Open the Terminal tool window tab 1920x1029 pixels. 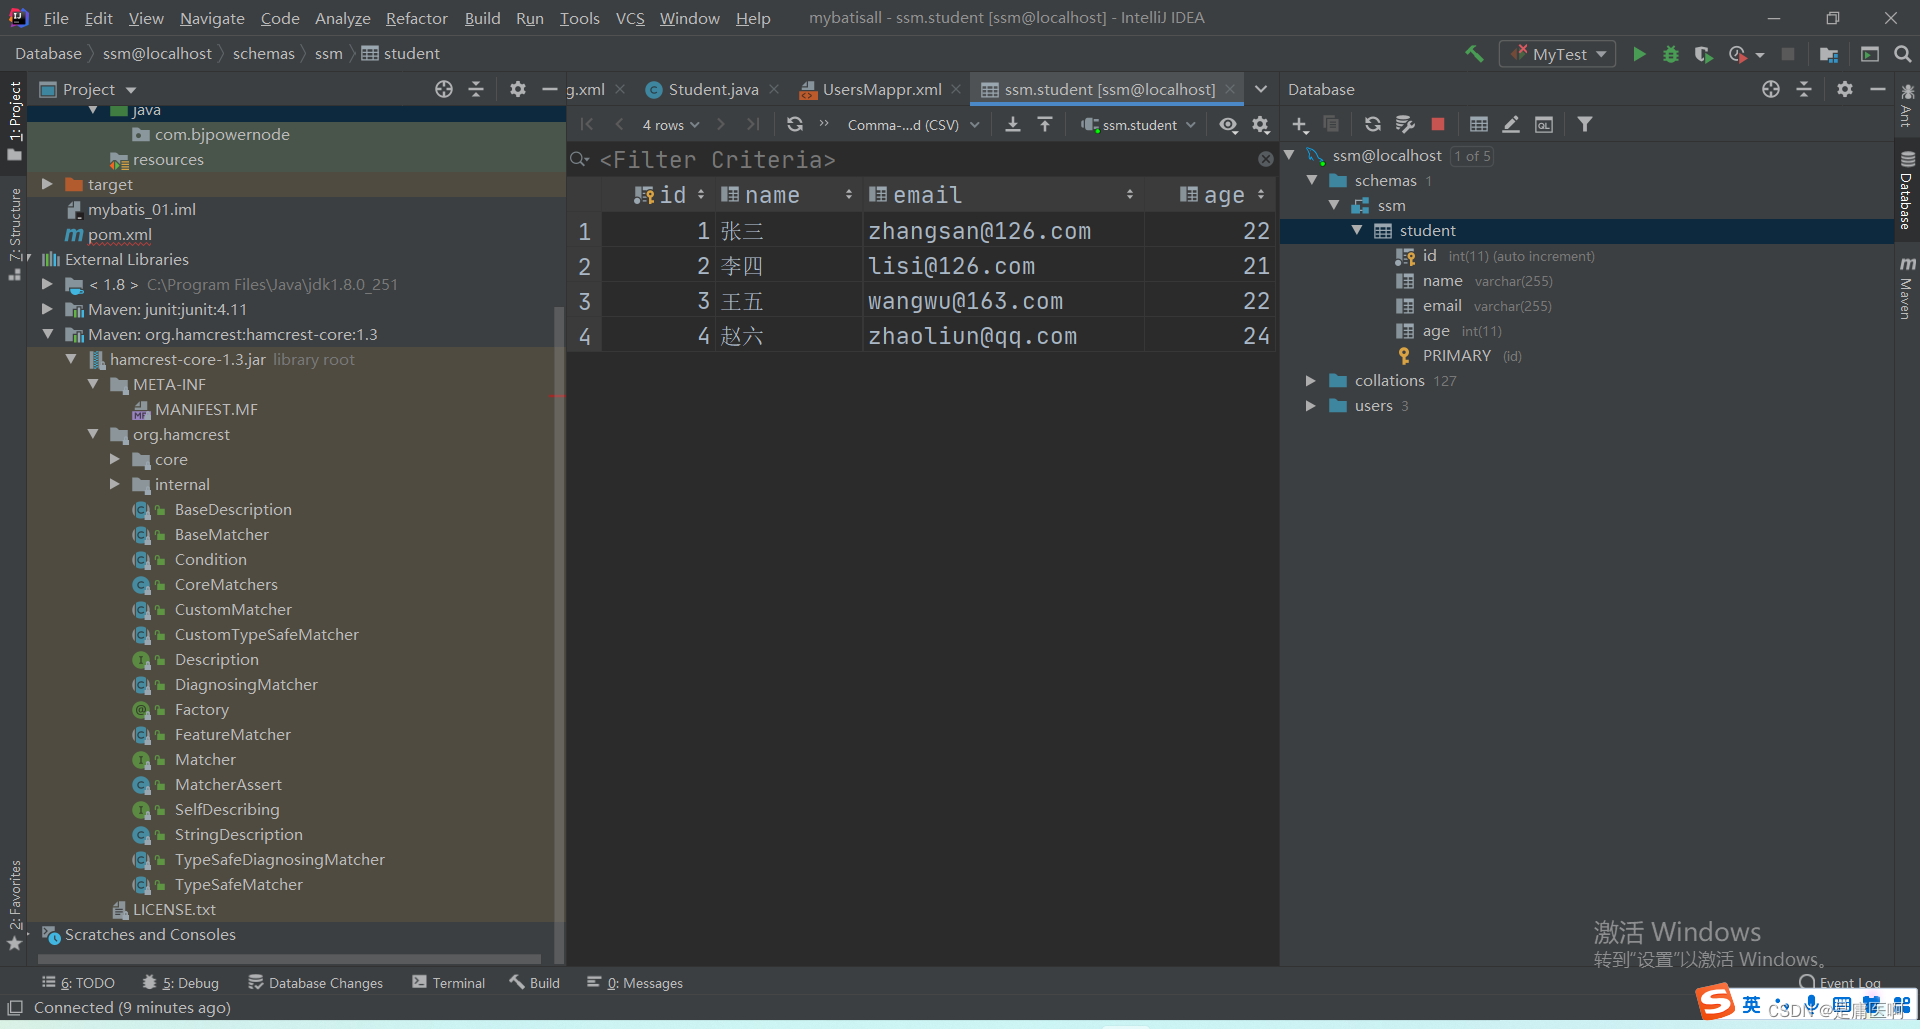[448, 983]
